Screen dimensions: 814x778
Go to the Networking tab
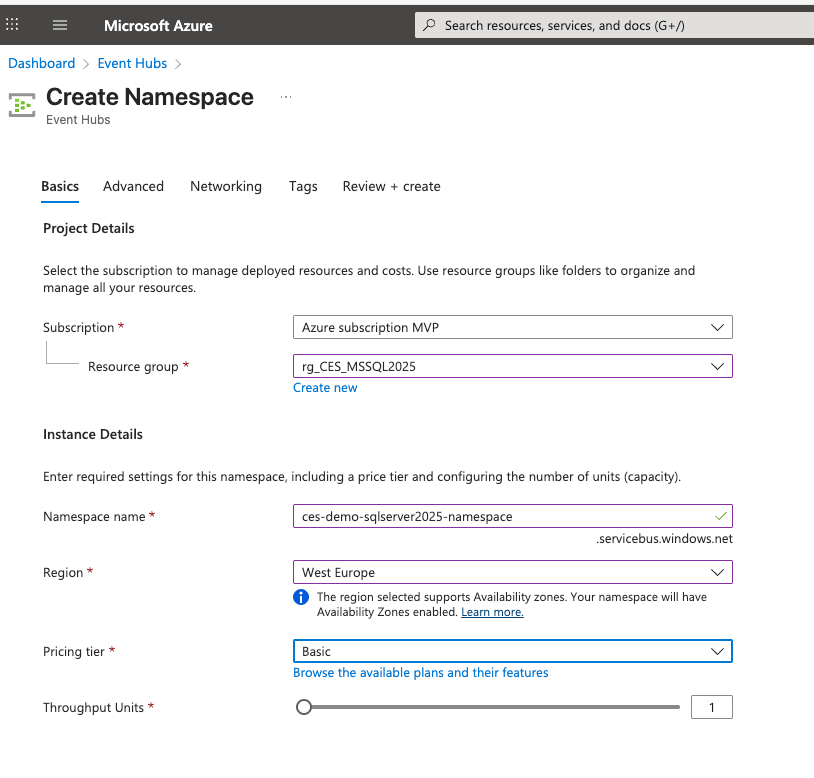pyautogui.click(x=226, y=186)
